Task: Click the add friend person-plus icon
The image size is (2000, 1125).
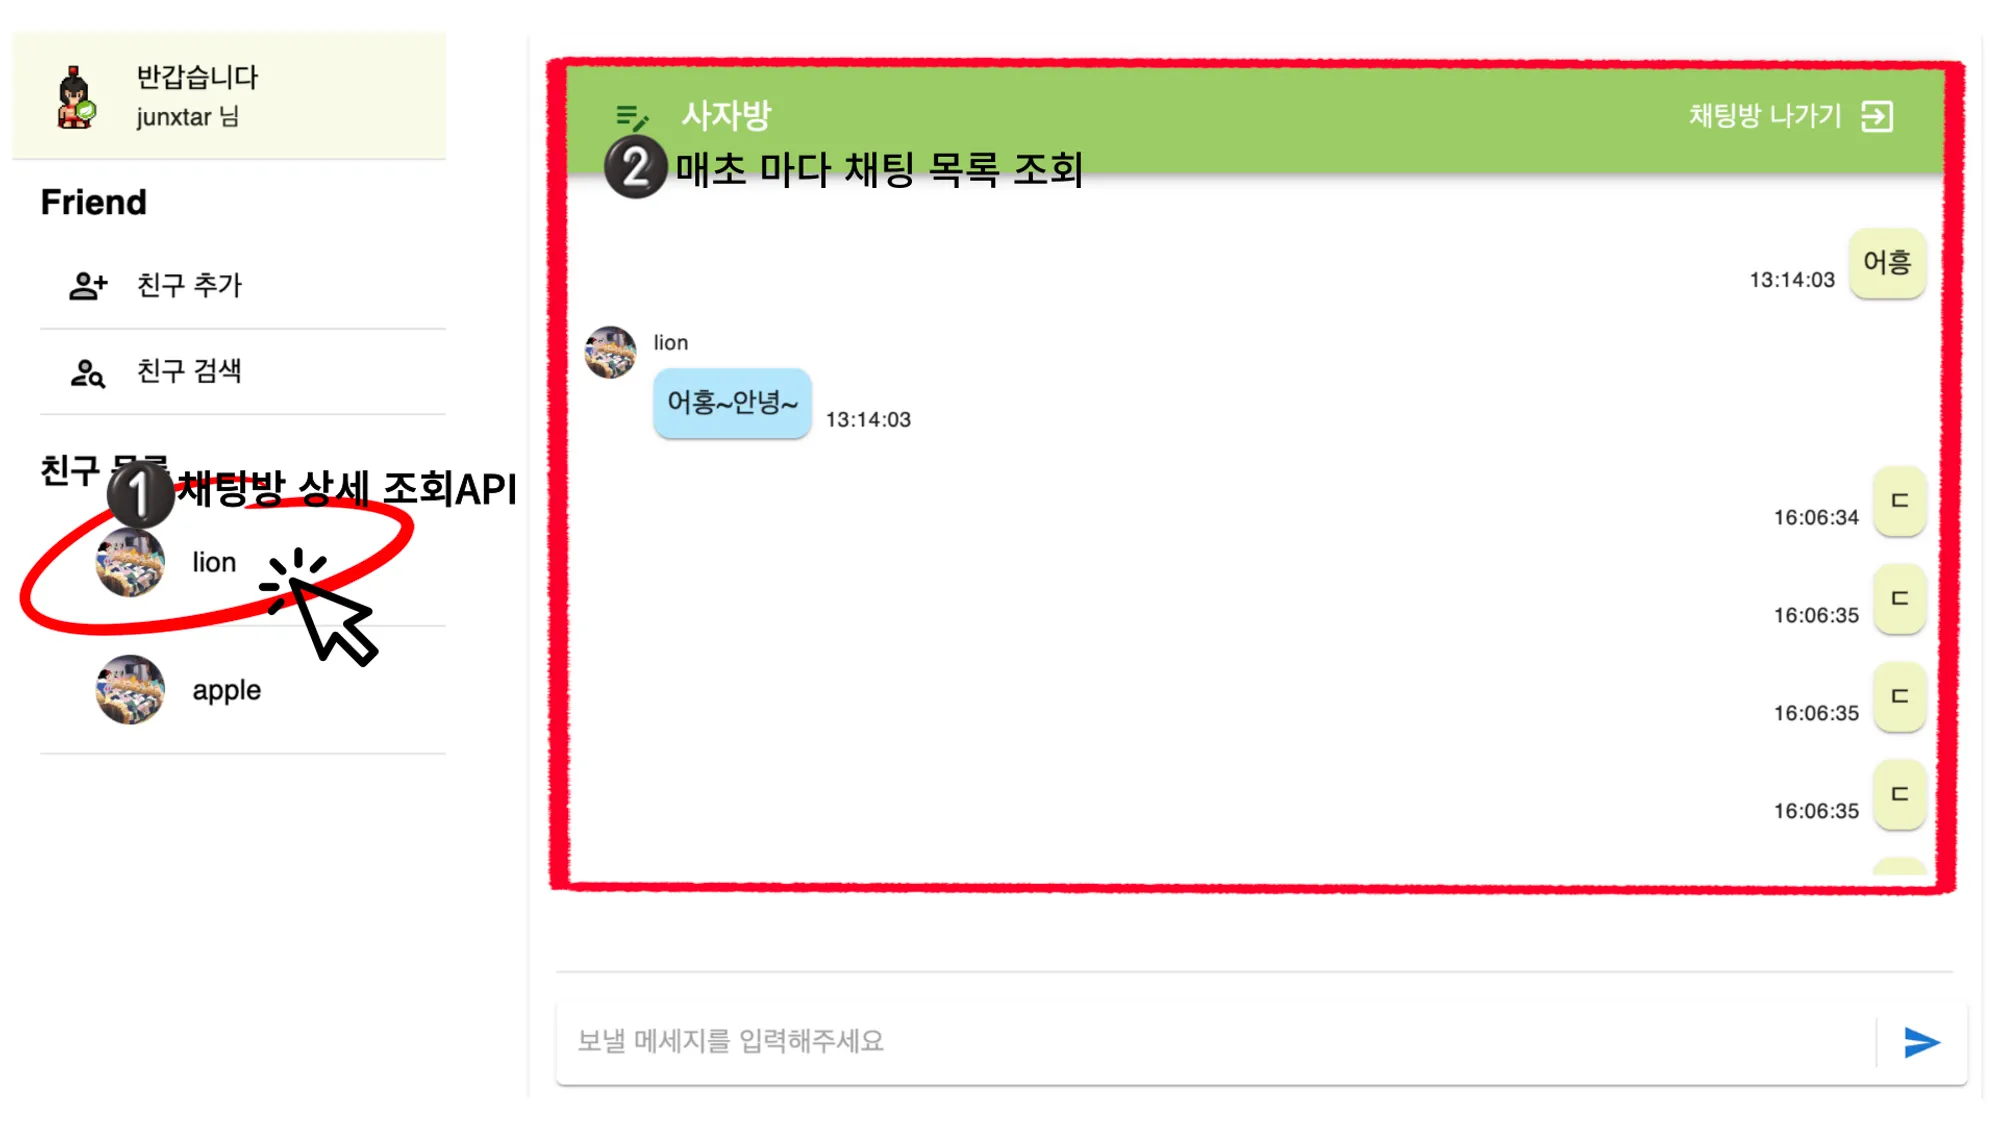Action: (88, 286)
